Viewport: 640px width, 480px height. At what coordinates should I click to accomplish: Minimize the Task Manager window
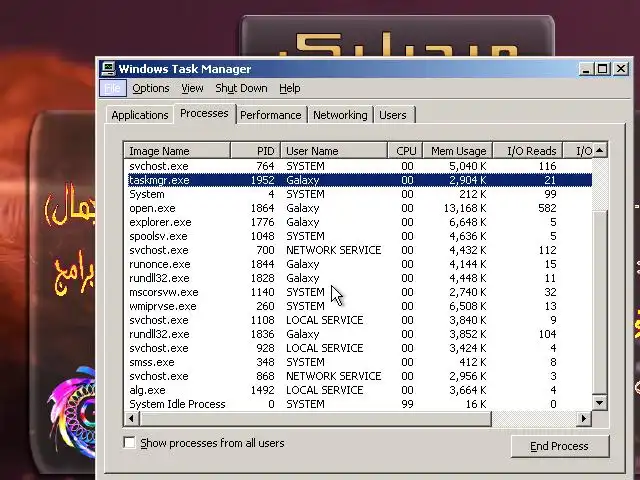(x=586, y=69)
